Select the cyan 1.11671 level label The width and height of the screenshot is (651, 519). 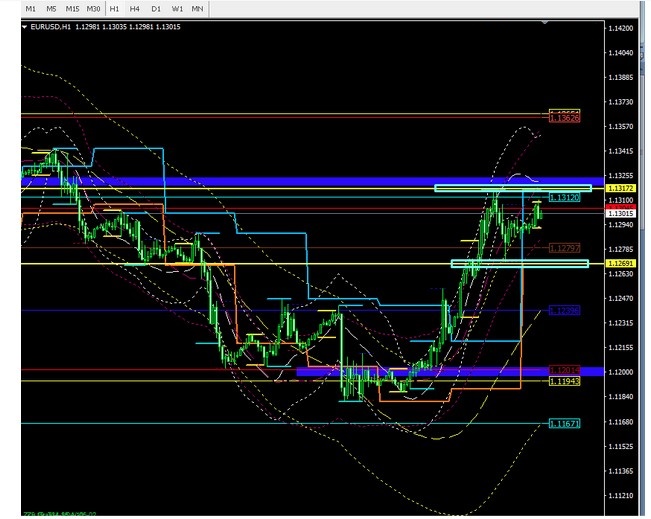click(567, 424)
